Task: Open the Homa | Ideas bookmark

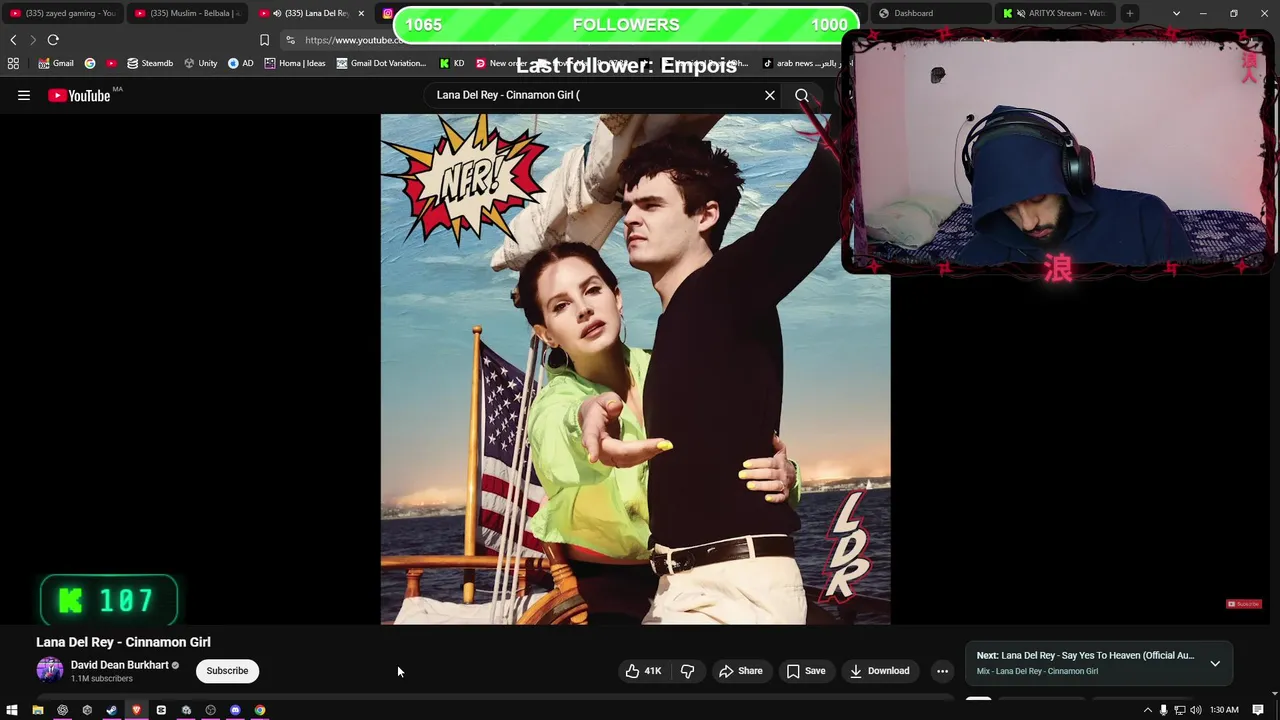Action: pos(295,63)
